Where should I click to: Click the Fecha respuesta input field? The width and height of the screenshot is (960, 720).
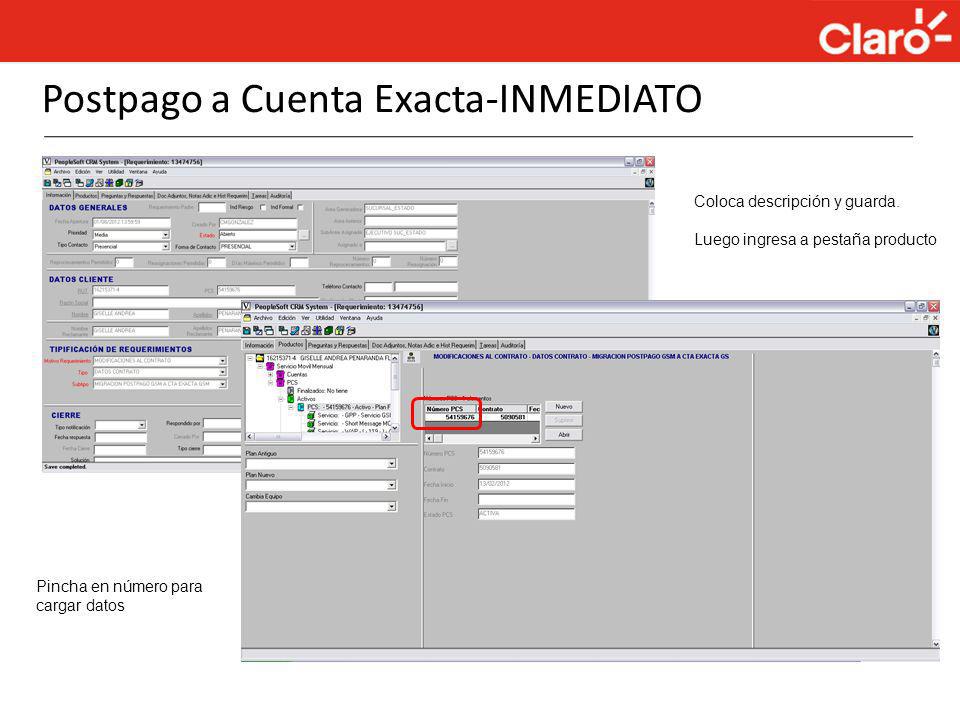[x=121, y=437]
